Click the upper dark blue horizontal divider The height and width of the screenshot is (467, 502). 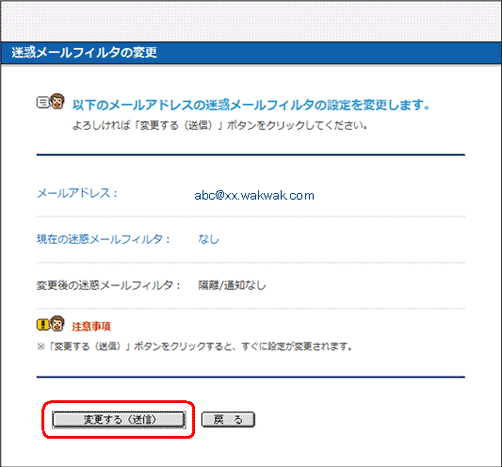coord(251,155)
